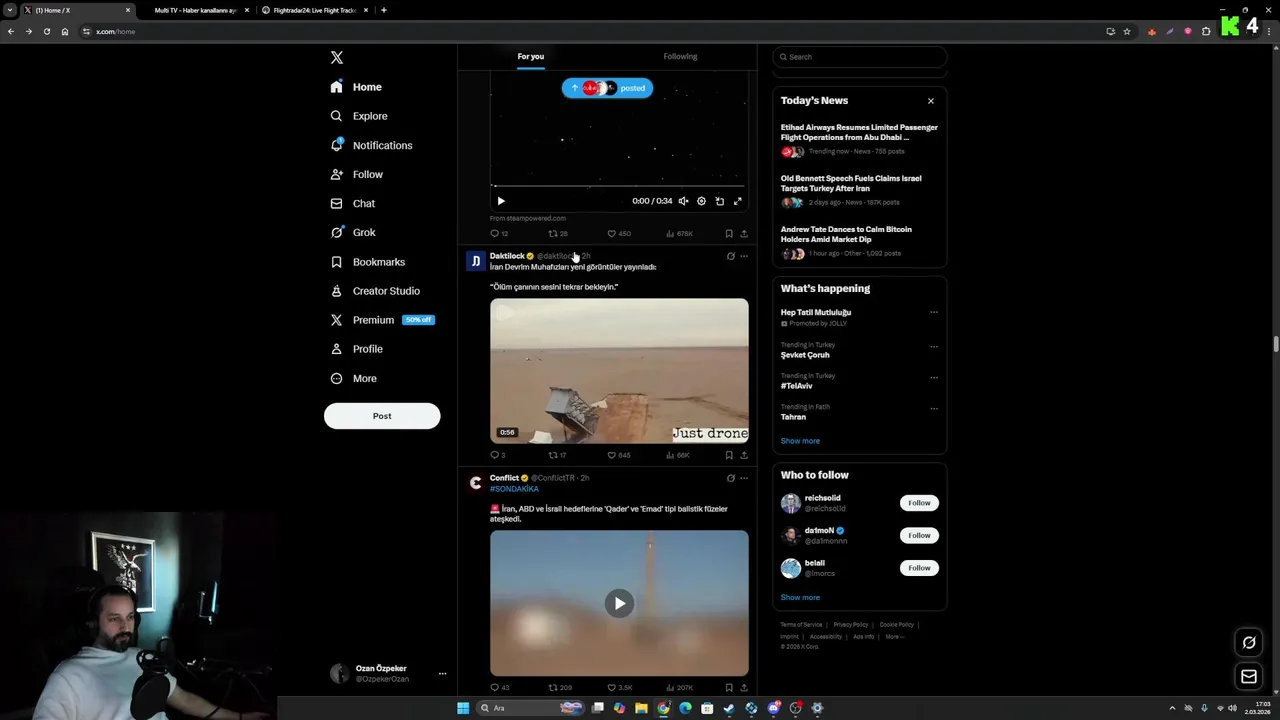This screenshot has height=720, width=1280.
Task: Open Chat in the sidebar
Action: coord(353,203)
